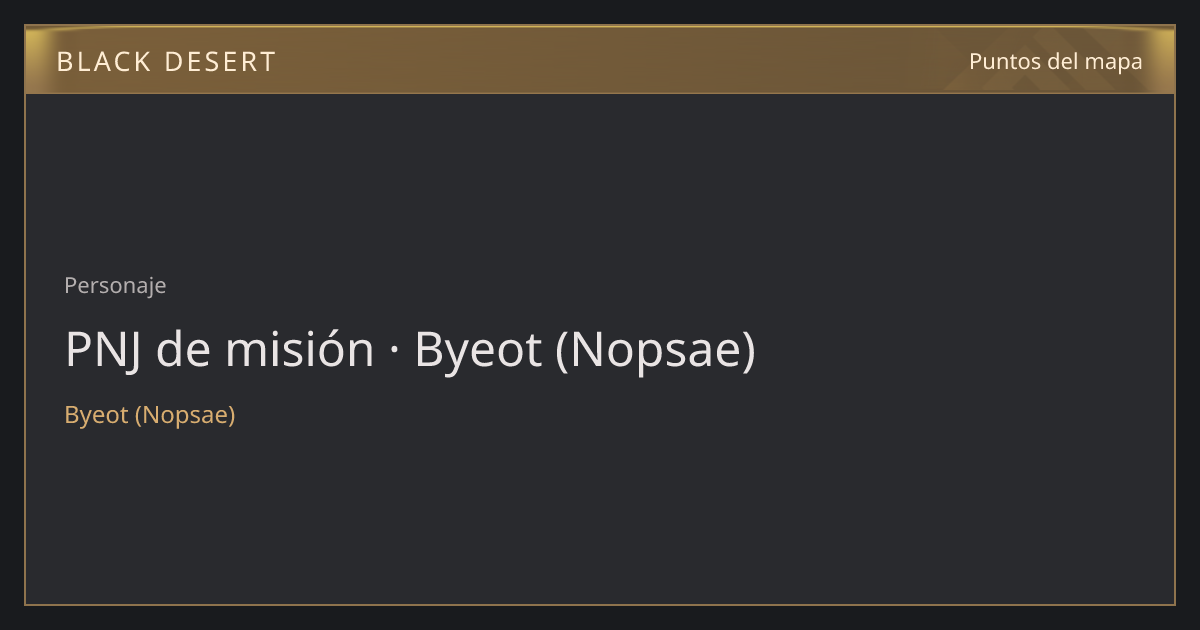Viewport: 1200px width, 630px height.
Task: Click the gold Byeot (Nopsae) subtitle
Action: tap(150, 415)
